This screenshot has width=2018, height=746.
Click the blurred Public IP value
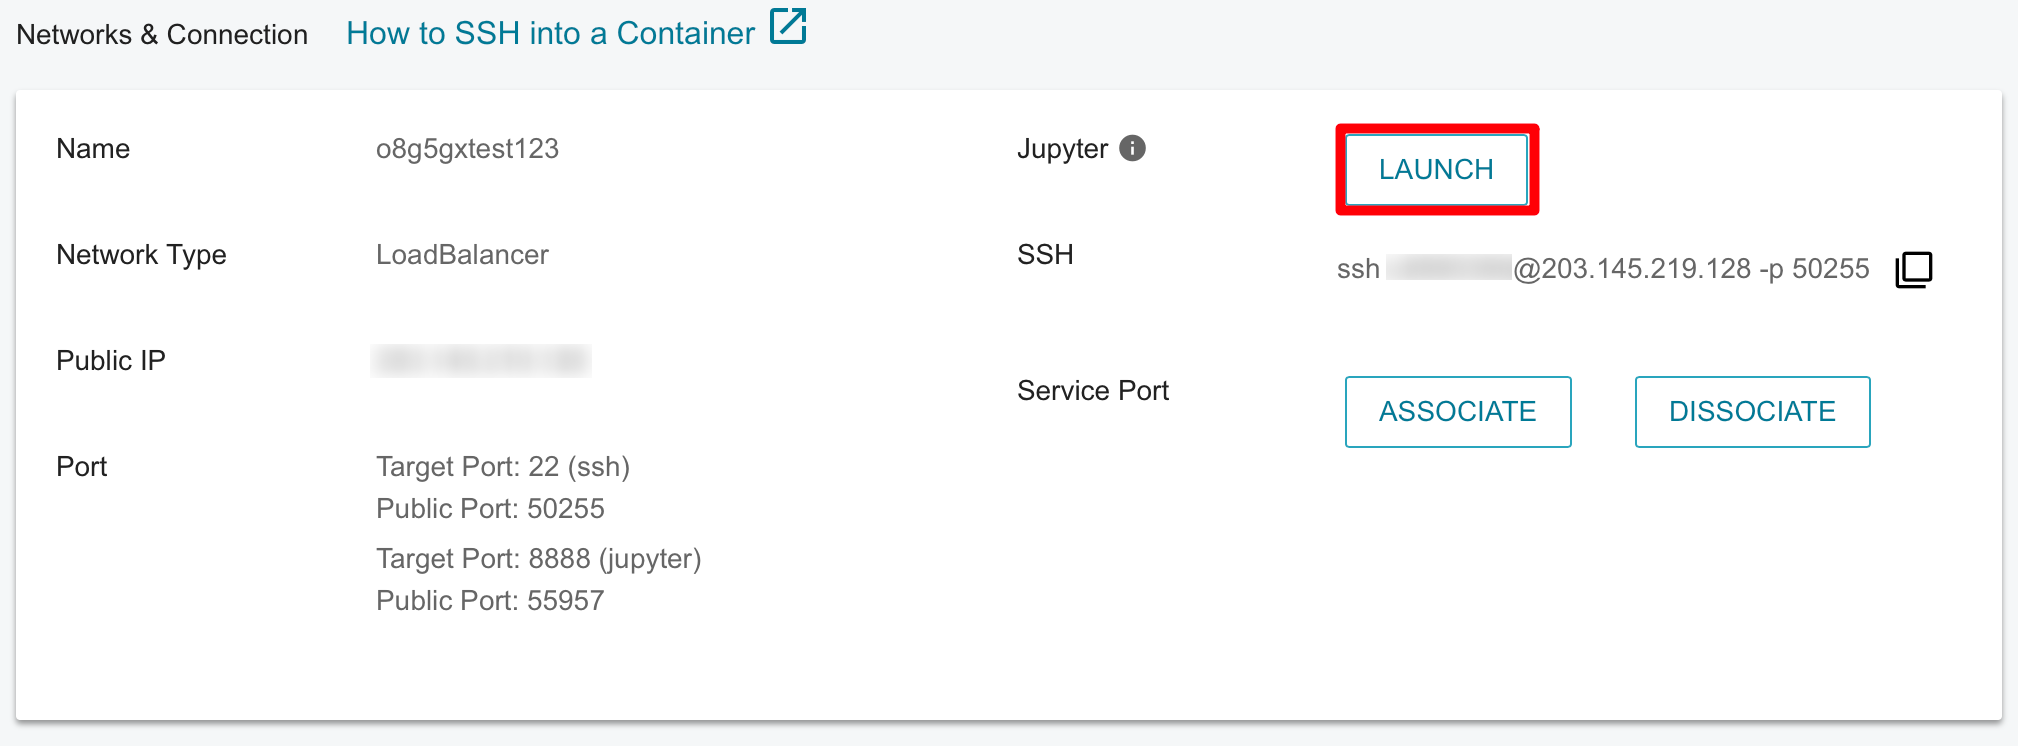tap(481, 360)
